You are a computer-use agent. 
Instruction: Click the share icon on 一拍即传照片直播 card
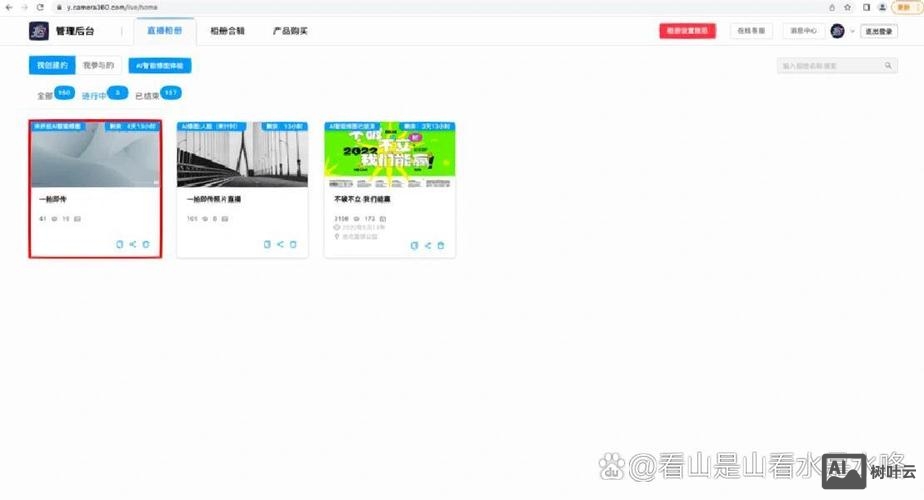(x=280, y=244)
